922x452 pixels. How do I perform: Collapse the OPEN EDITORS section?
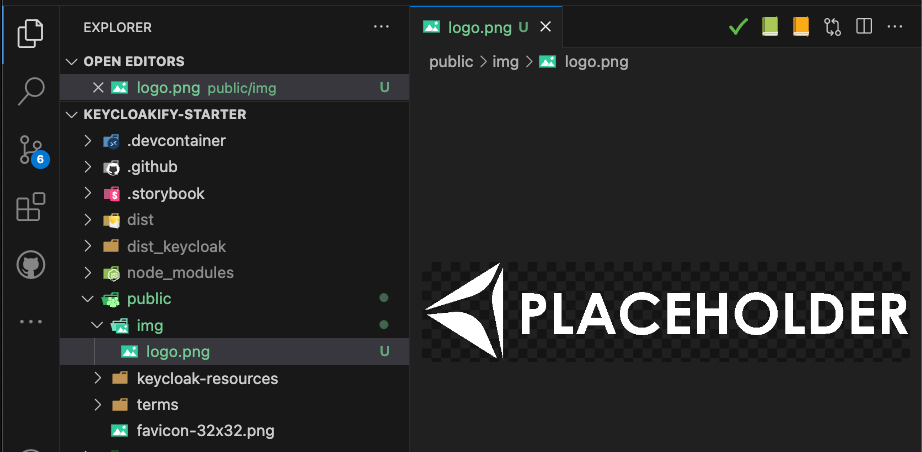tap(72, 62)
